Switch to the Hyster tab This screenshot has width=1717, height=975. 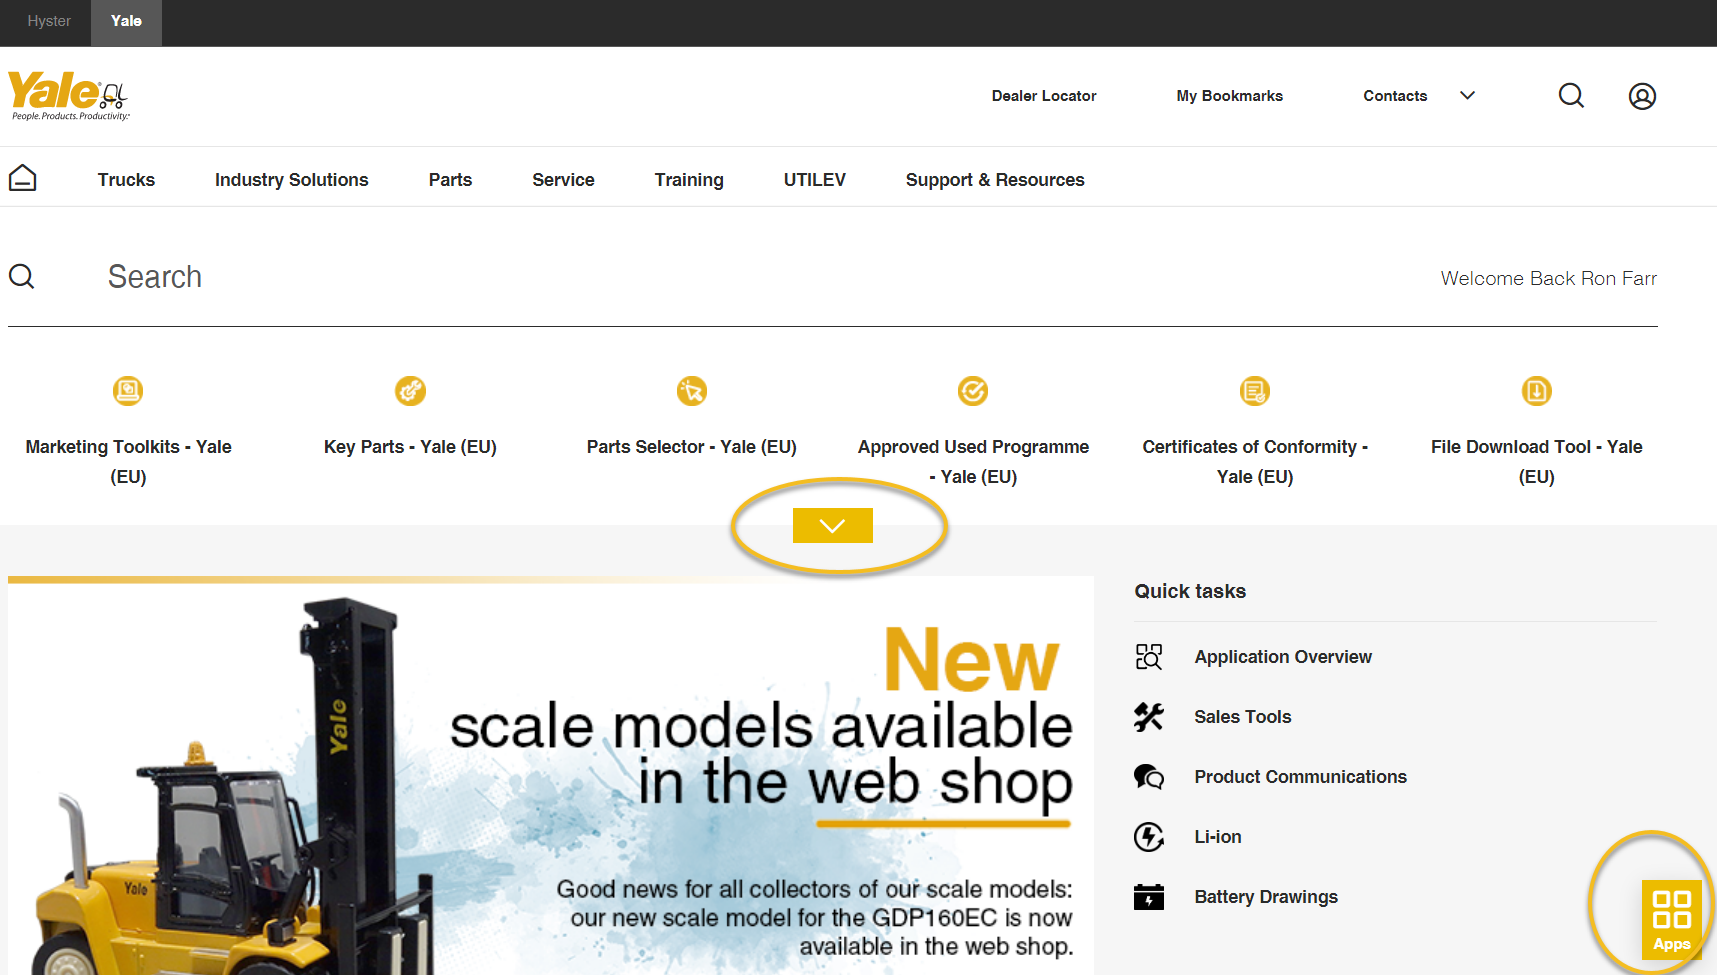click(x=49, y=21)
